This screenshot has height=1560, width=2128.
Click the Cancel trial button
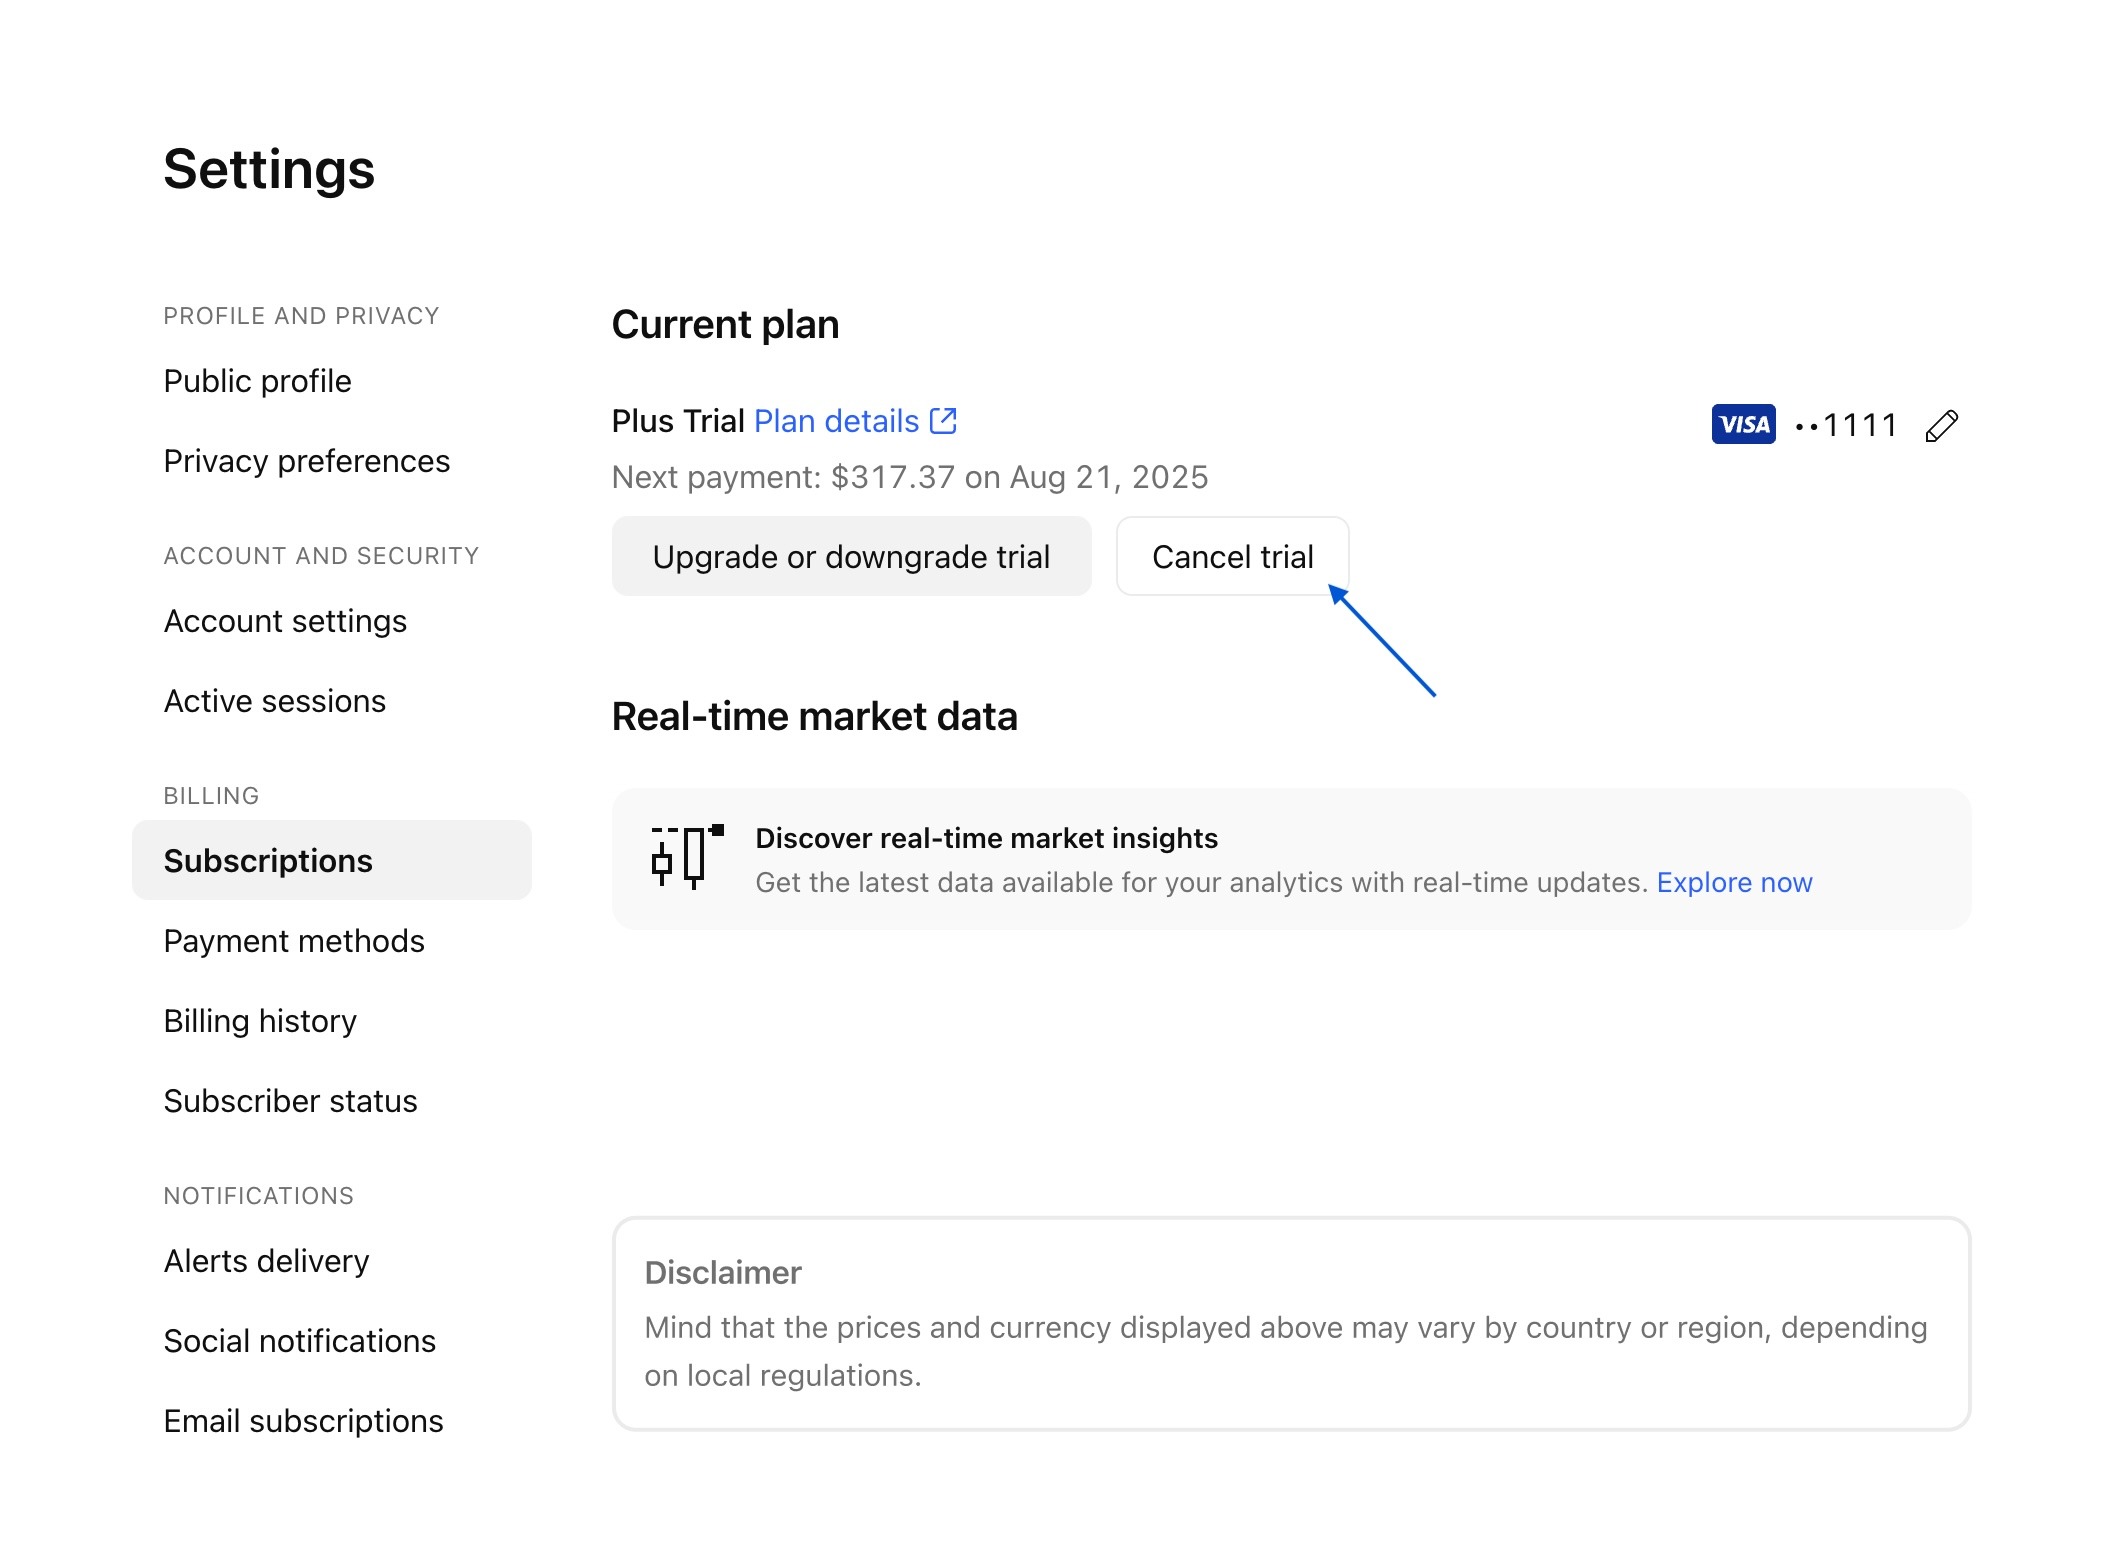click(1232, 557)
